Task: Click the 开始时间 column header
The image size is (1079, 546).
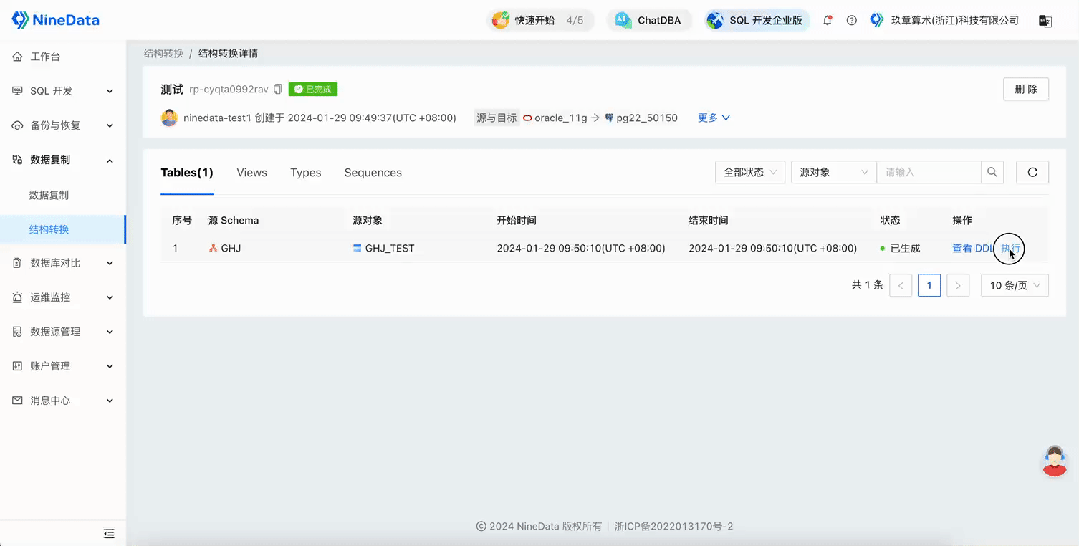Action: [517, 220]
